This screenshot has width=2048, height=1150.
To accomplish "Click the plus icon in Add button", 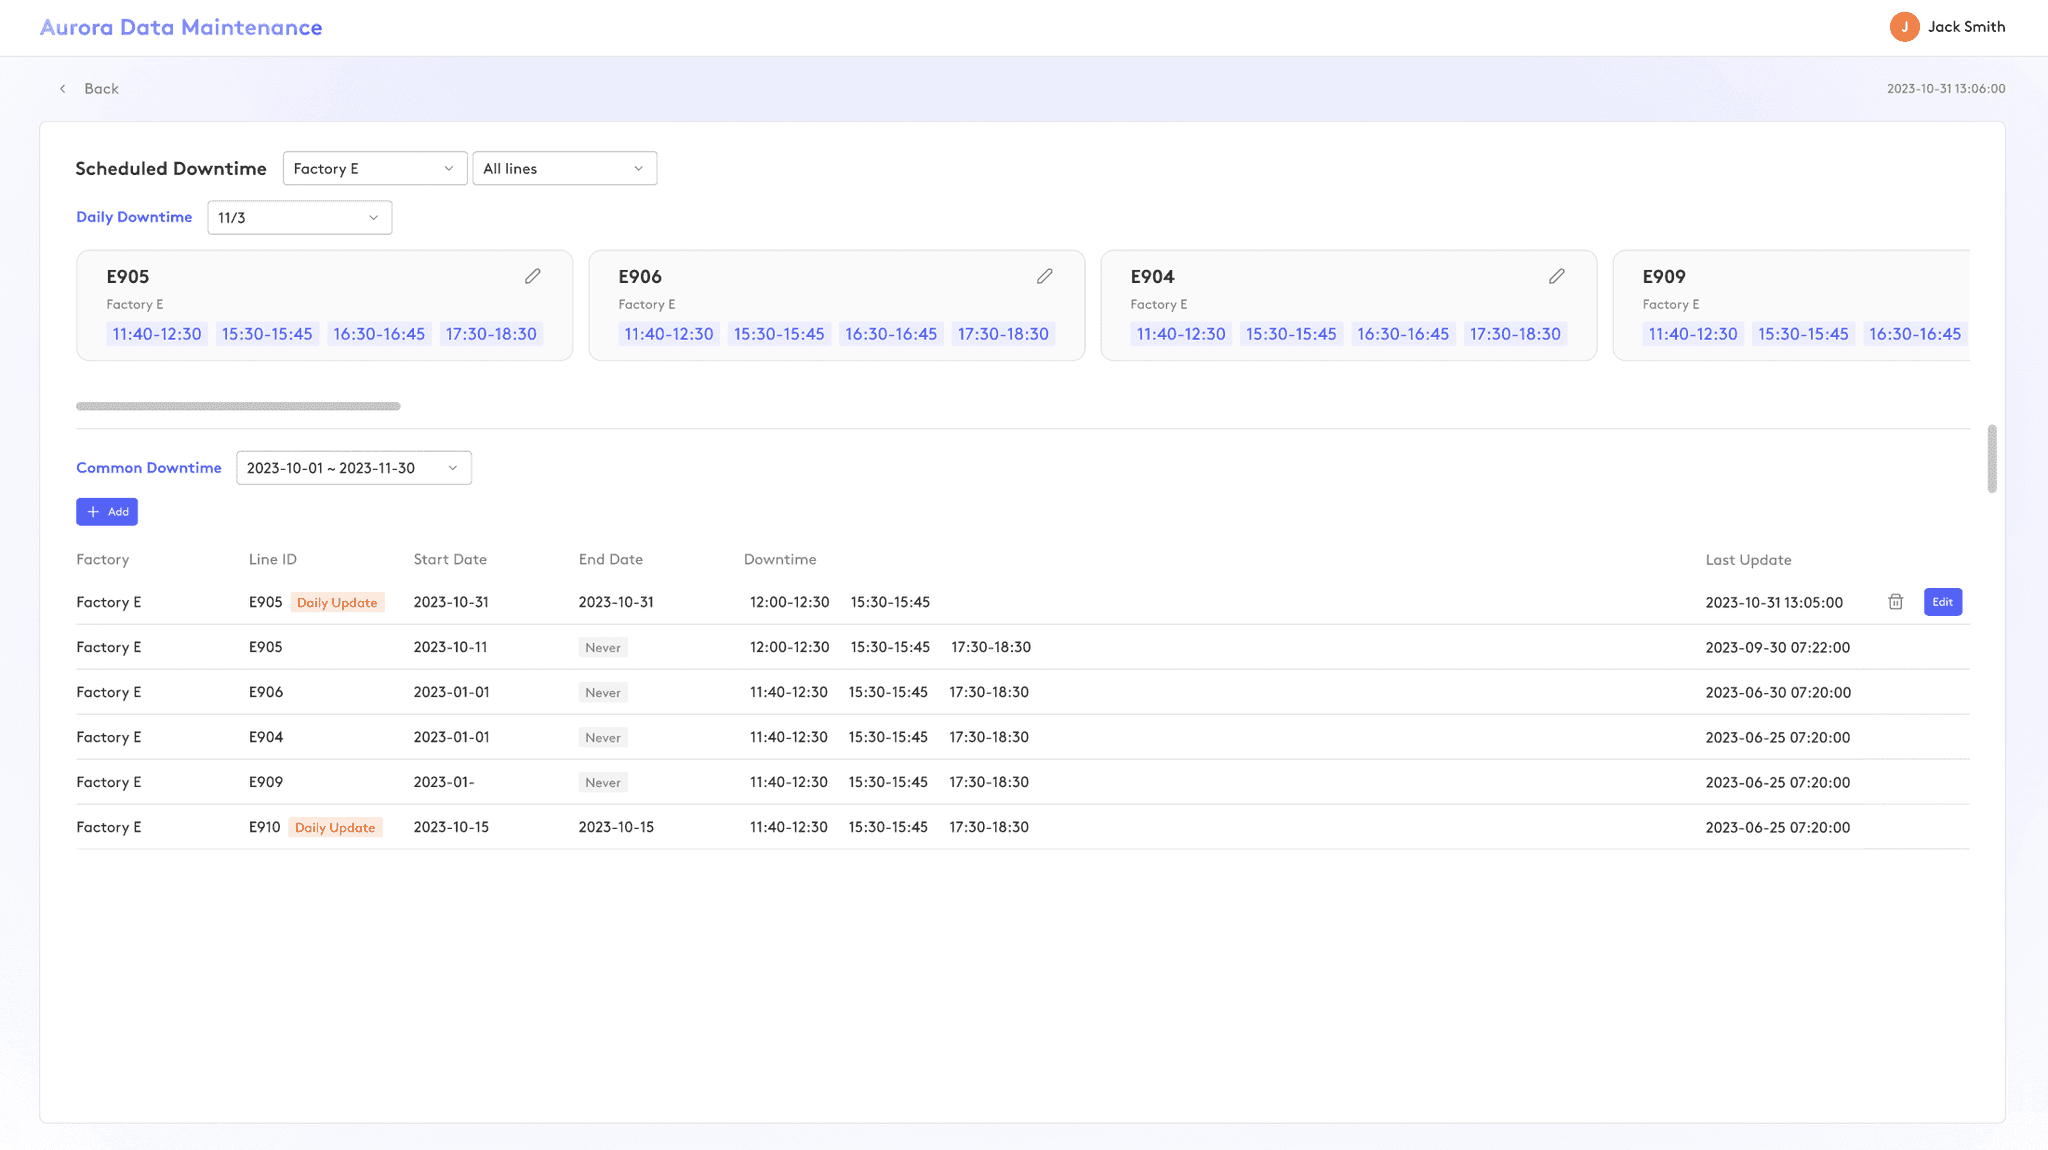I will point(93,512).
